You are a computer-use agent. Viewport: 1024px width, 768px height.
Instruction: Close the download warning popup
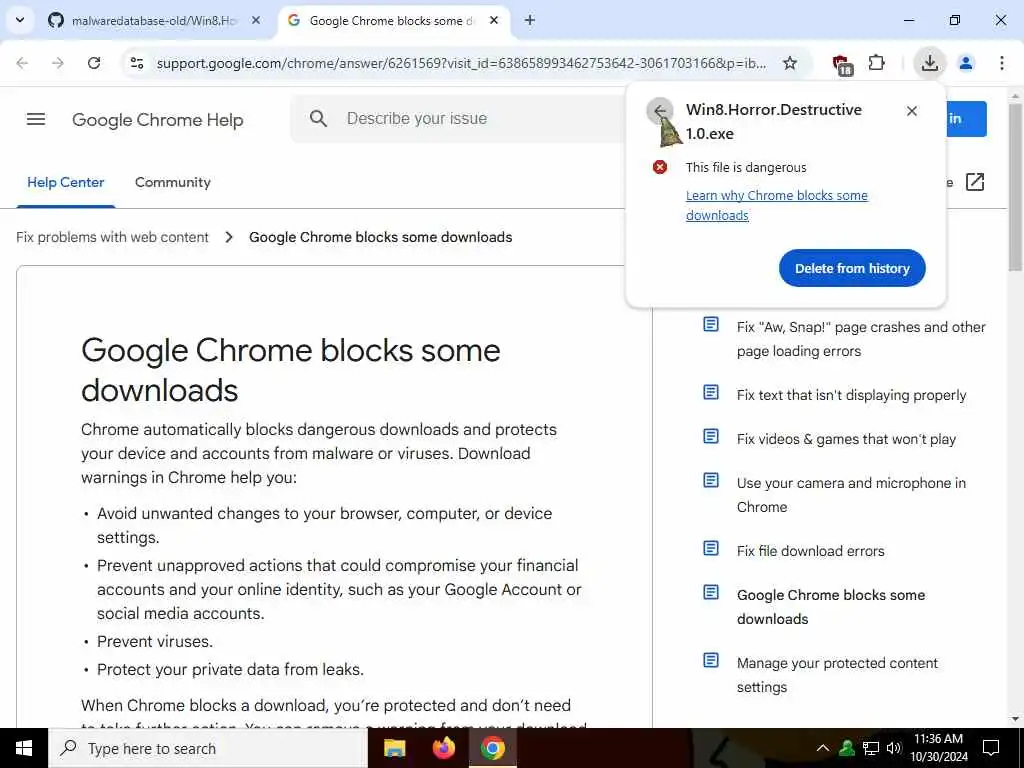(x=912, y=111)
